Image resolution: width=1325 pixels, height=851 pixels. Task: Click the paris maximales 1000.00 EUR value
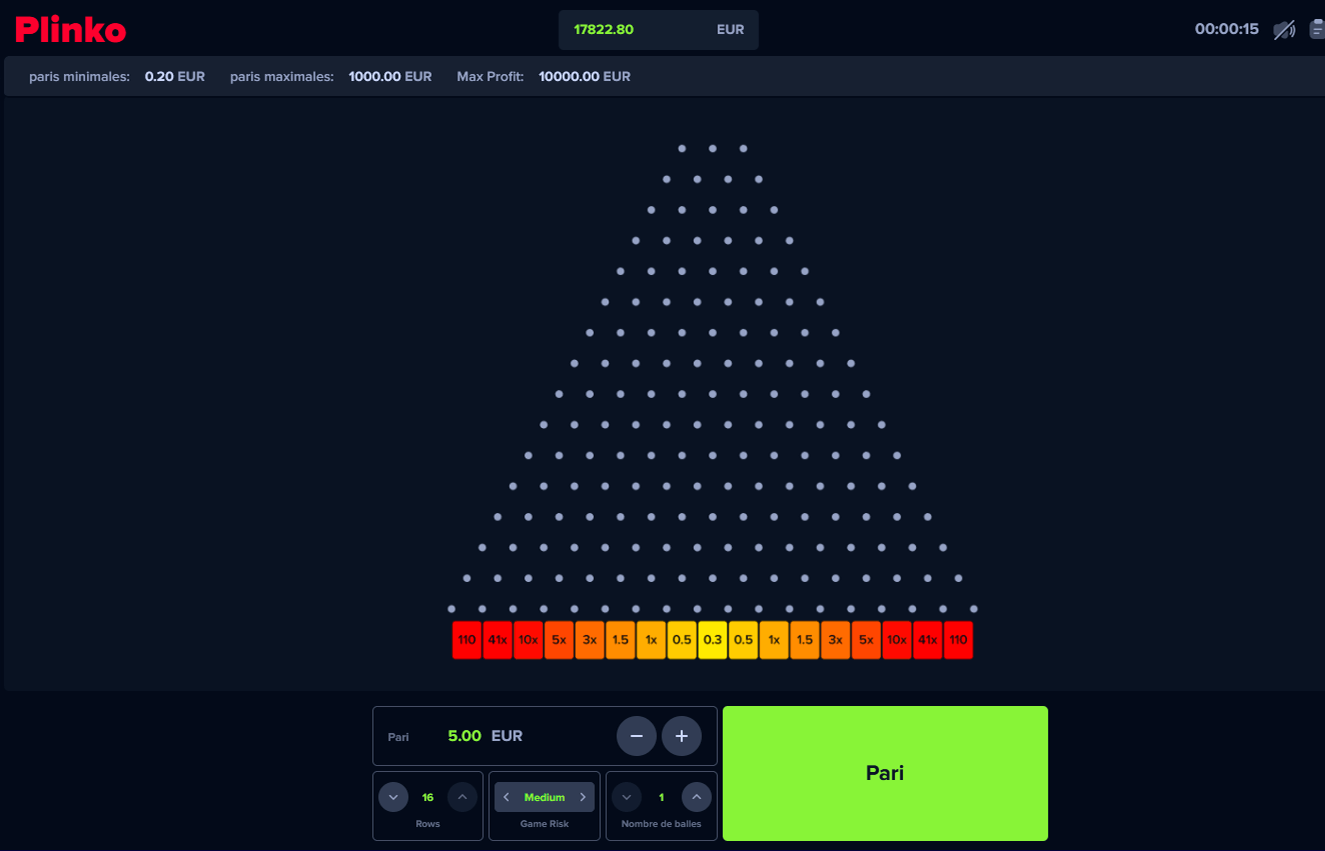pos(390,76)
